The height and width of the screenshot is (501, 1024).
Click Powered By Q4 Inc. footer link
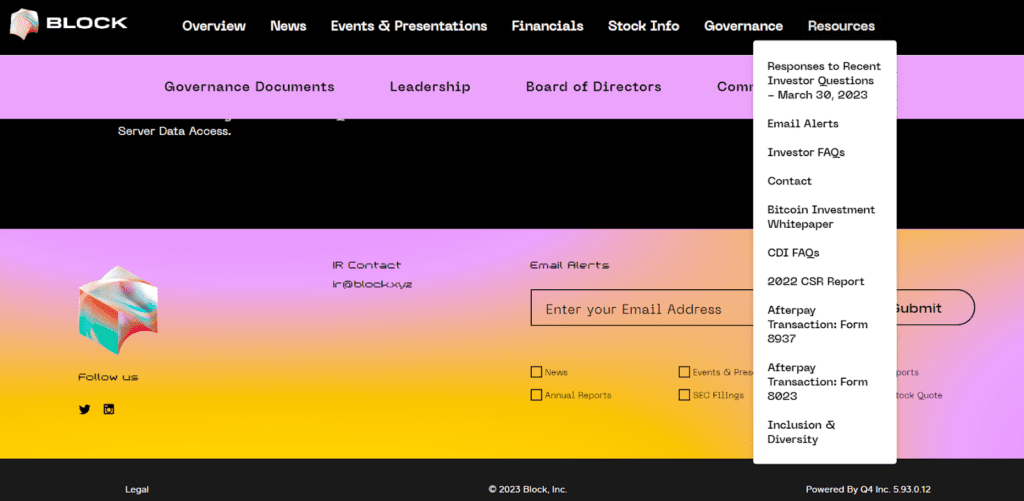coord(868,489)
